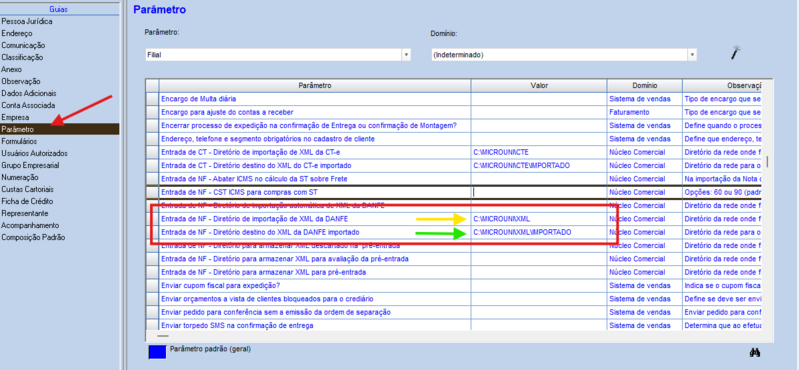This screenshot has width=800, height=370.
Task: Click value cell C:\MICROUNI\CTE\IMPORTADO
Action: click(539, 165)
